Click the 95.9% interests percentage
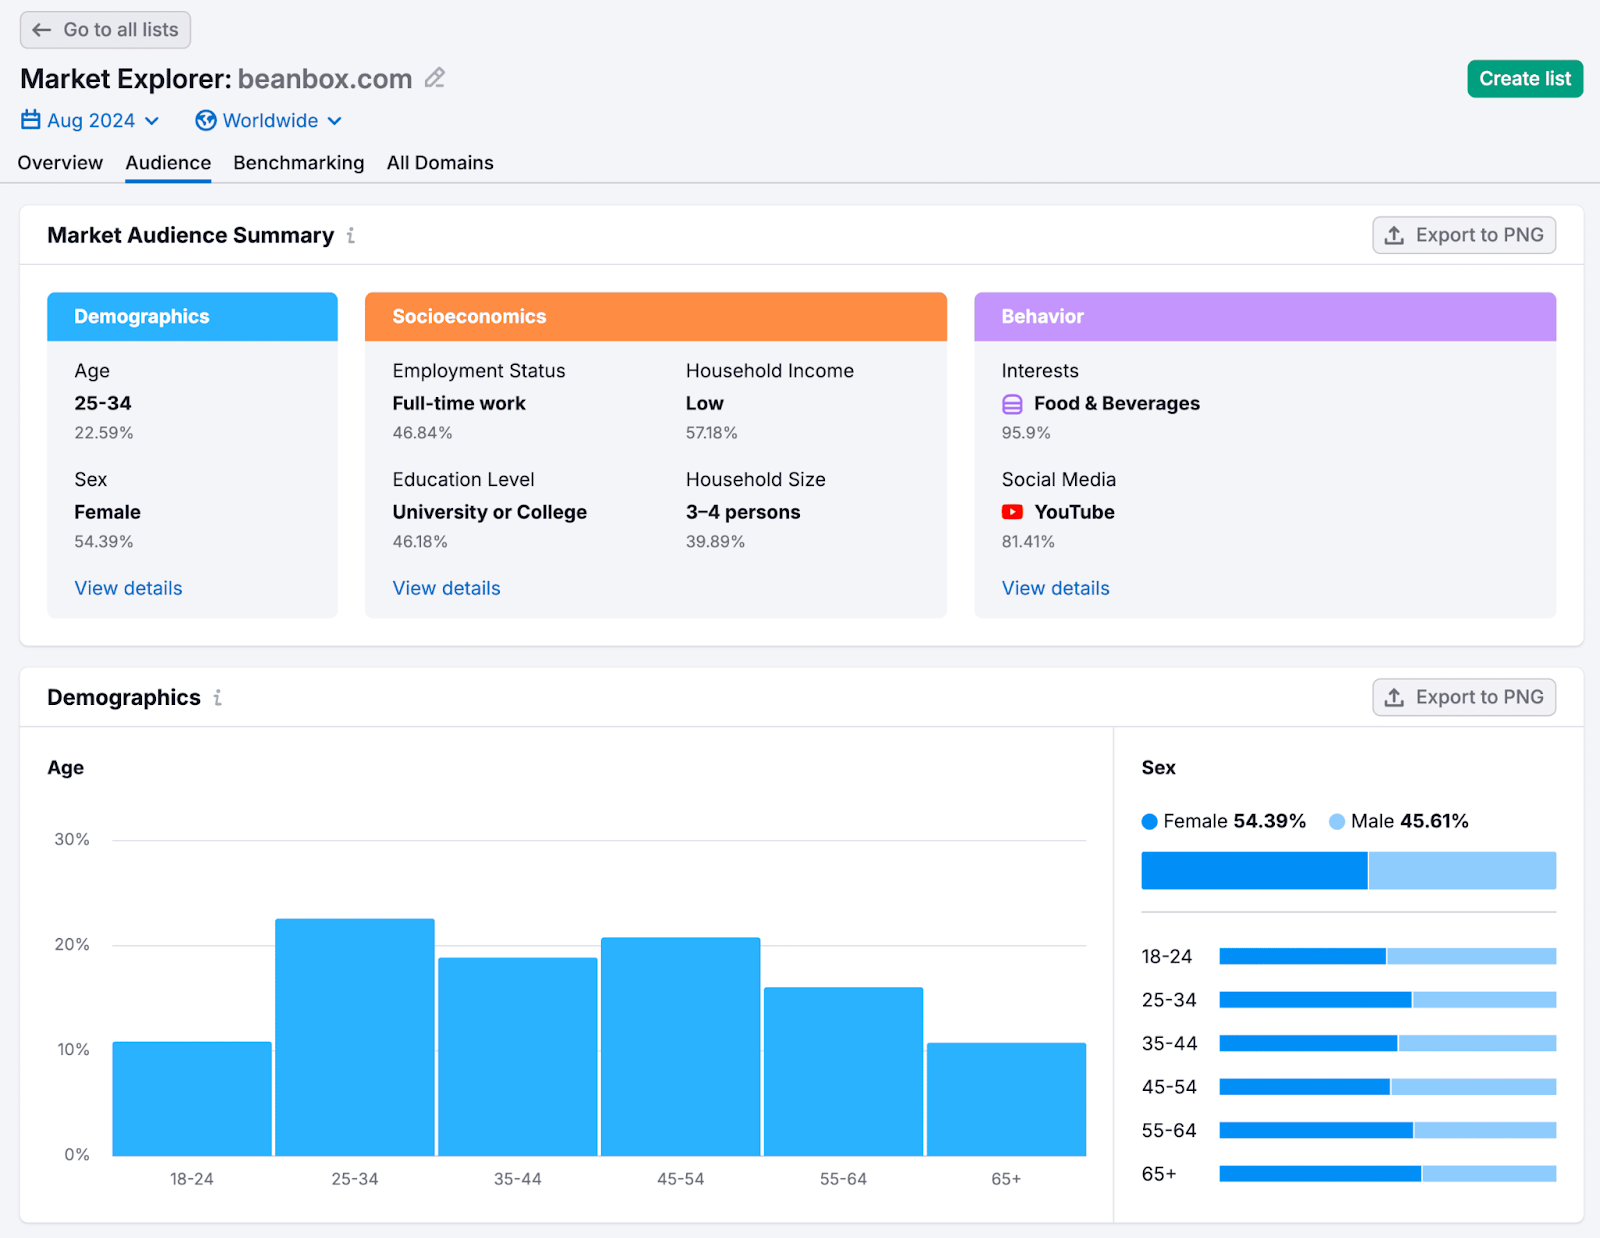The height and width of the screenshot is (1238, 1600). tap(1026, 433)
